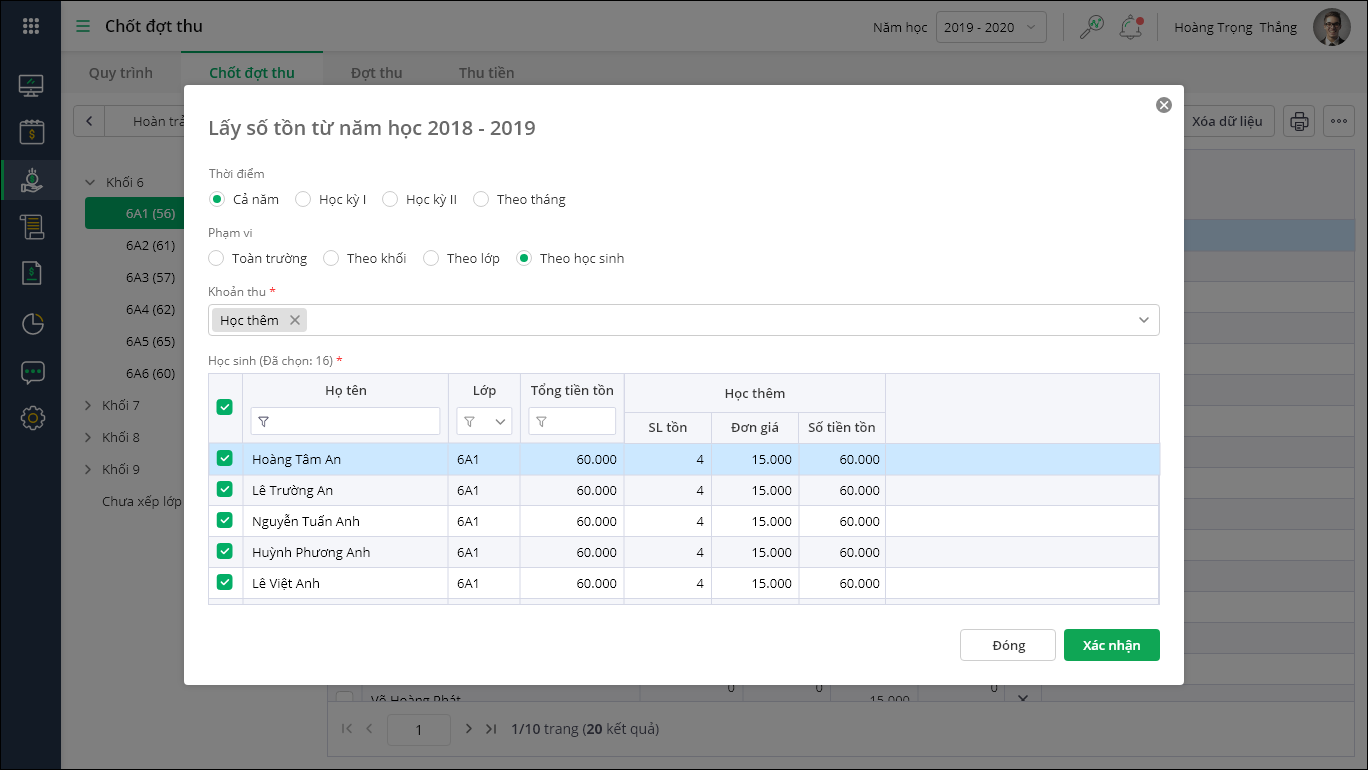Open the chat message sidebar icon

[32, 372]
